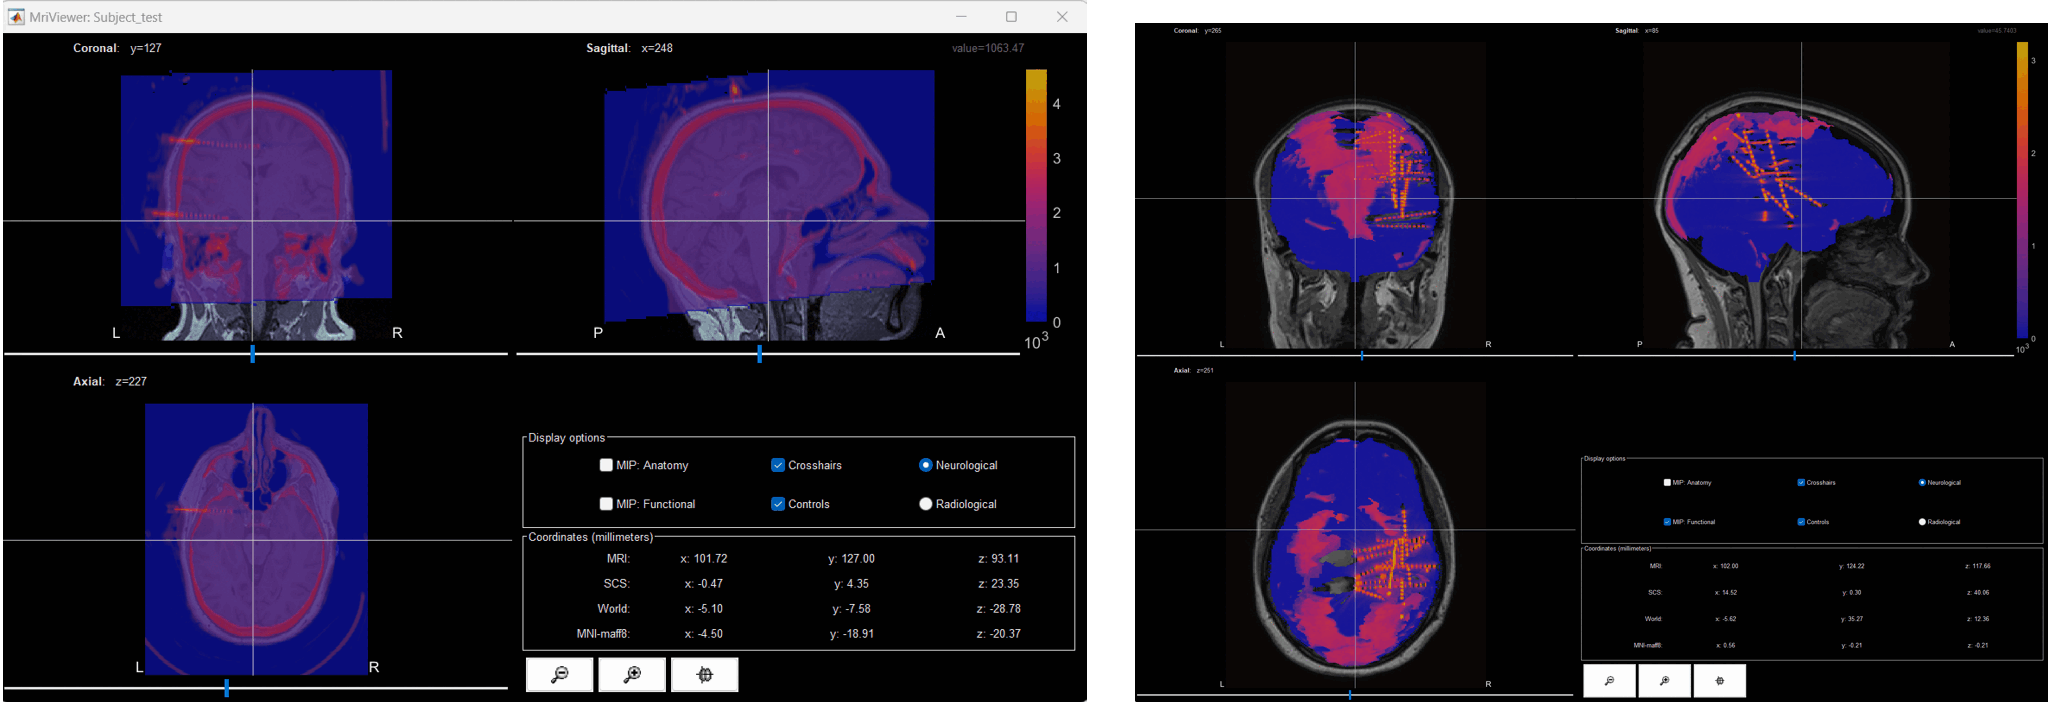
Task: Choose Radiological radio in the right-hand viewer
Action: [1922, 522]
